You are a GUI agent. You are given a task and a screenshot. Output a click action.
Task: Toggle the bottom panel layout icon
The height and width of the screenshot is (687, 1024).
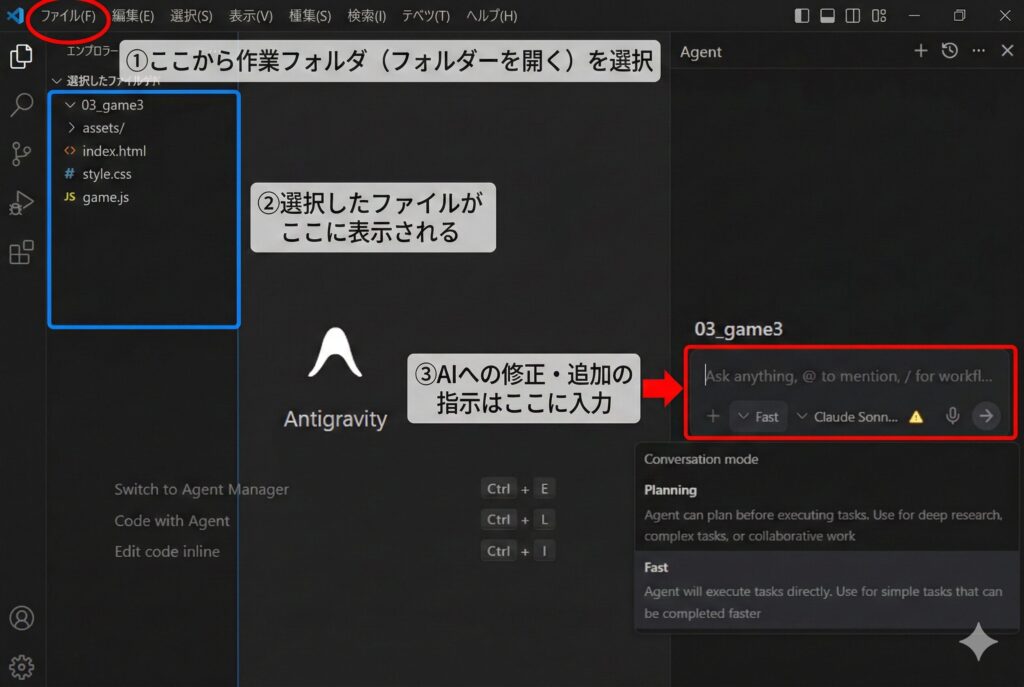pos(827,16)
